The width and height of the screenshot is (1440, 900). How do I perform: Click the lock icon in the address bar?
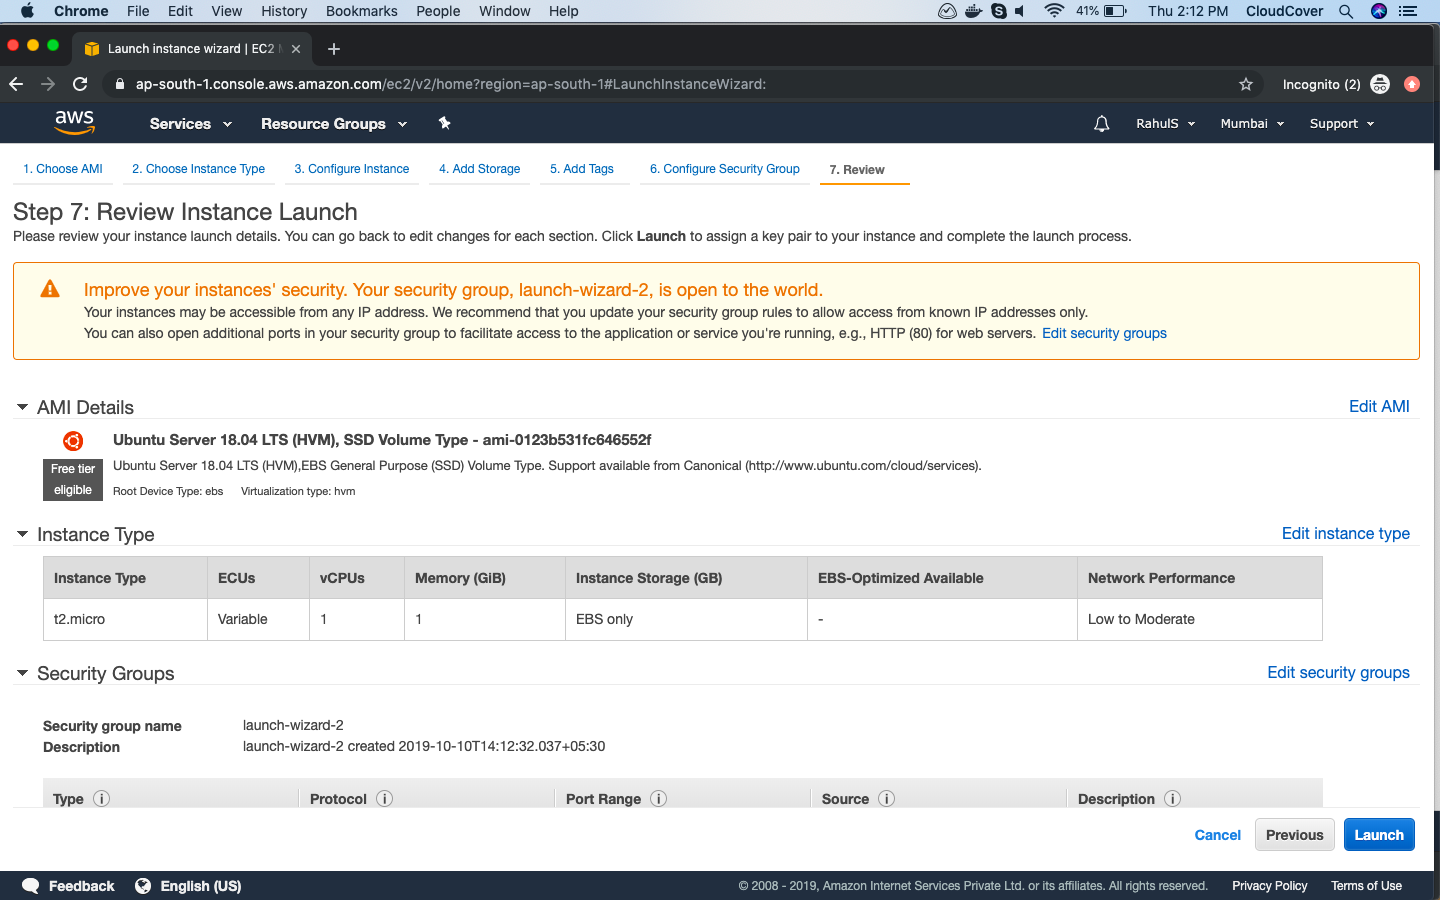(x=119, y=84)
